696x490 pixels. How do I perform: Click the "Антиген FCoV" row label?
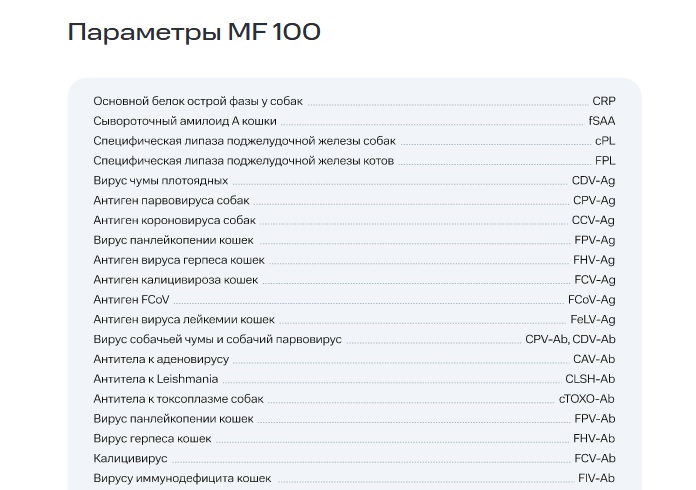click(x=128, y=300)
